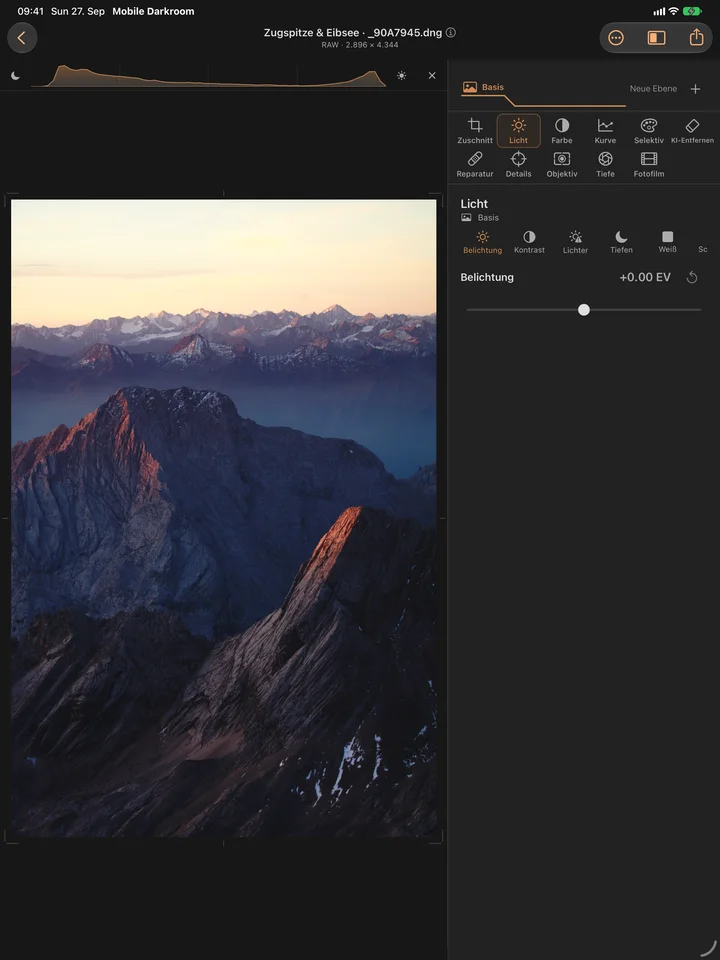
Task: Click the sun highlight clipping icon by the histogram
Action: [x=401, y=76]
